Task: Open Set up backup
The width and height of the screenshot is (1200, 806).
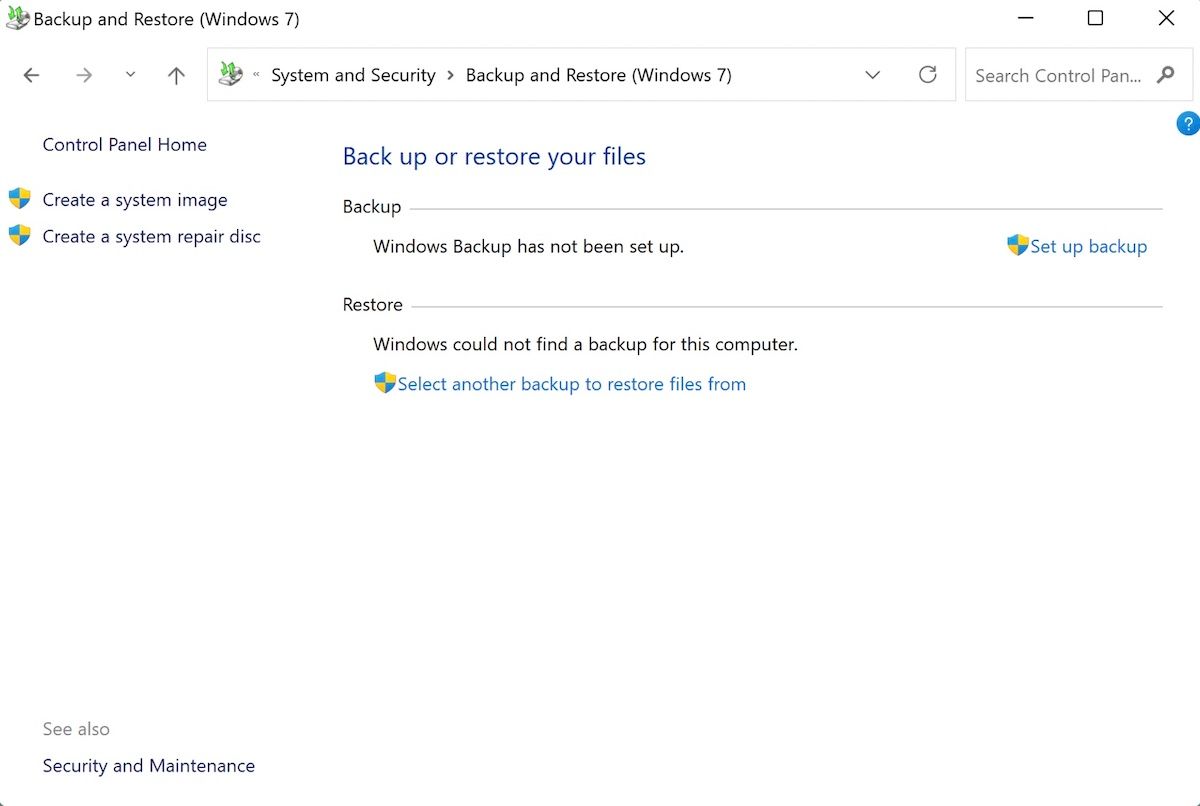Action: (1088, 246)
